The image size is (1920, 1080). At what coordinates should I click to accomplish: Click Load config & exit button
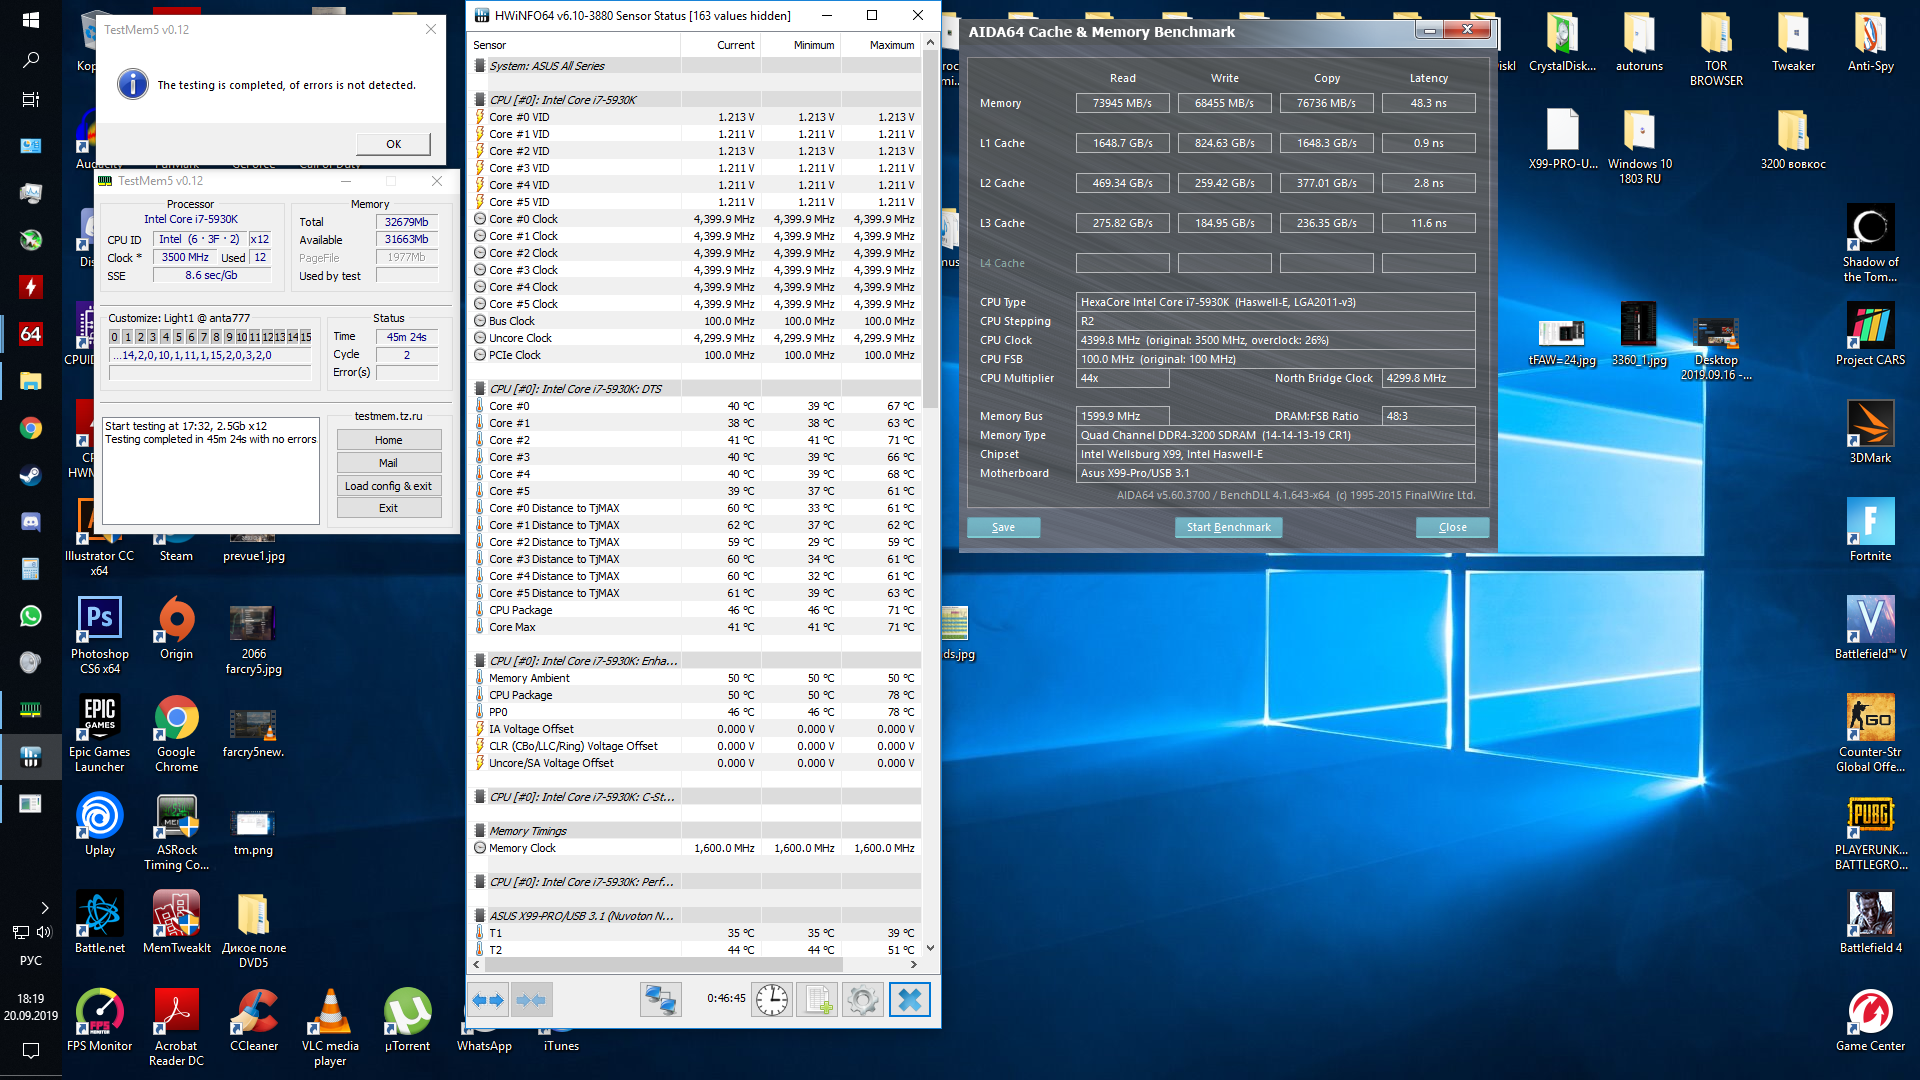click(x=388, y=486)
